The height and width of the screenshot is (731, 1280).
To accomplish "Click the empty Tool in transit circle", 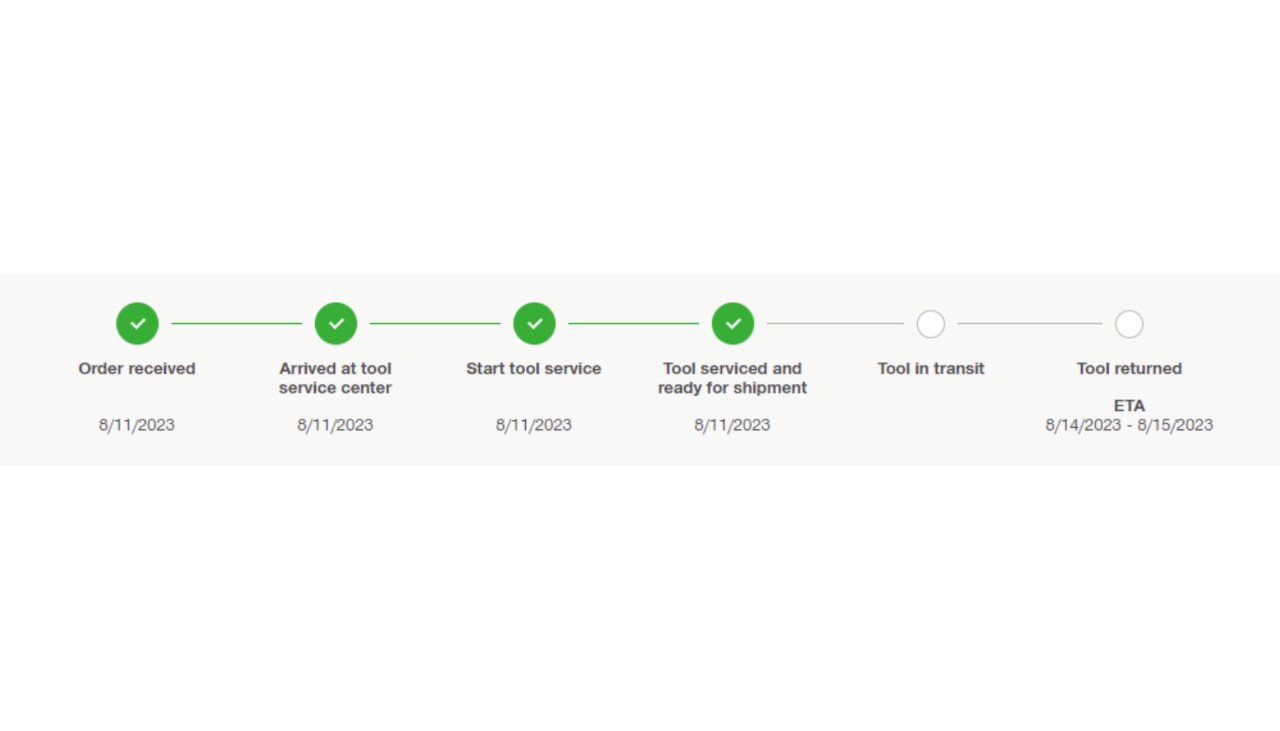I will 931,324.
